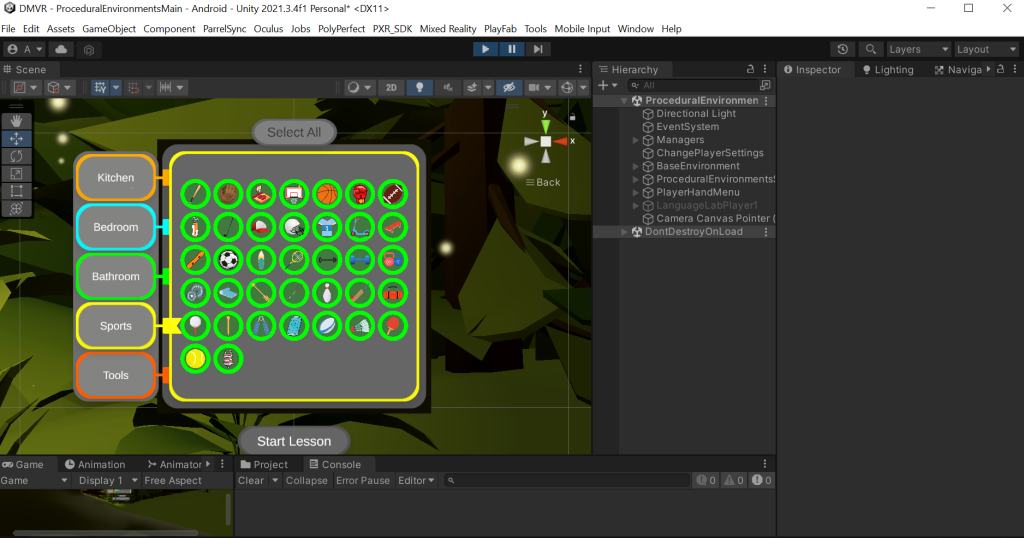The width and height of the screenshot is (1024, 538).
Task: Toggle Collapse in Console
Action: click(x=306, y=481)
